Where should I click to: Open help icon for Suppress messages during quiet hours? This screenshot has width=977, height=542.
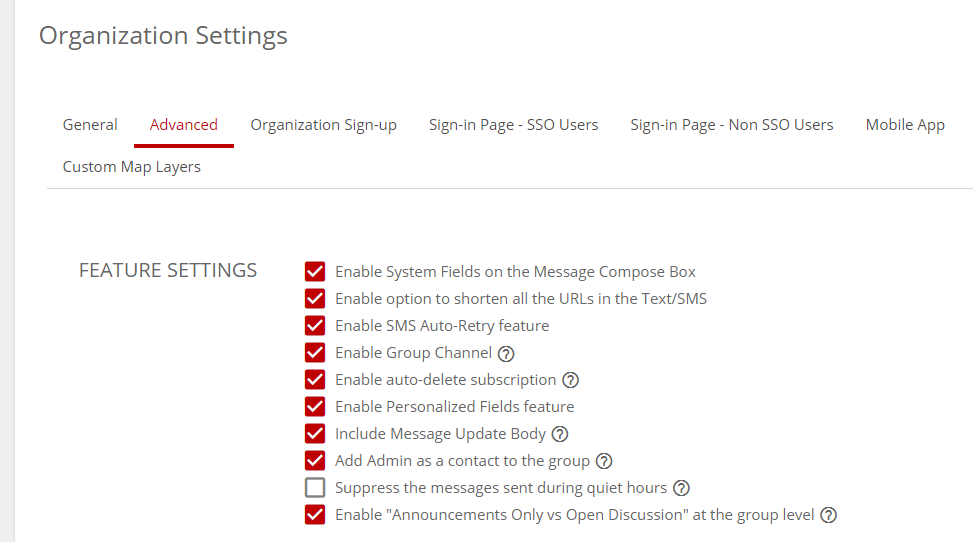(x=681, y=488)
